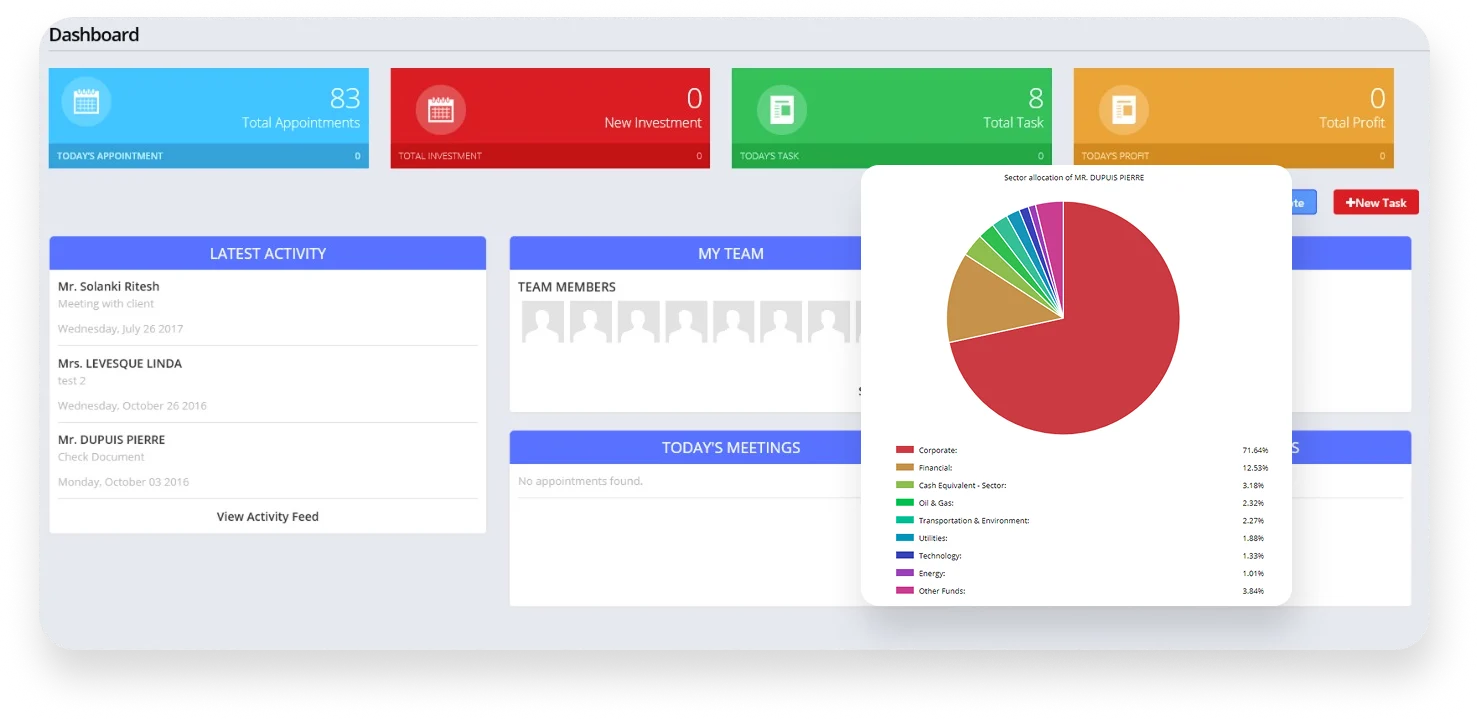Click the calendar icon on Total Appointments card

[87, 102]
